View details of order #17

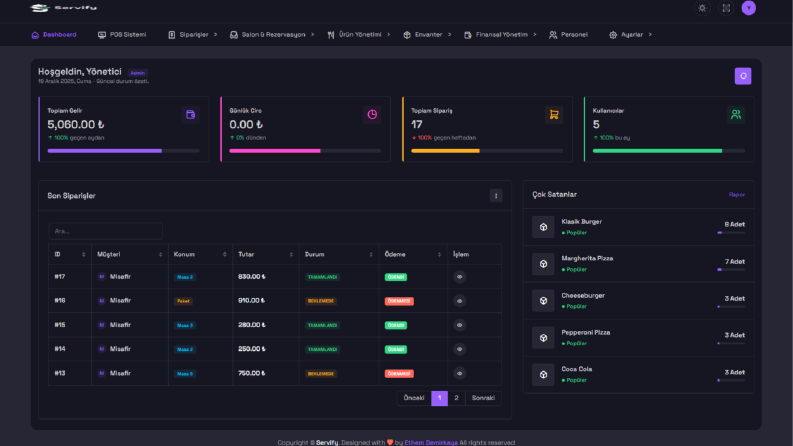click(459, 277)
